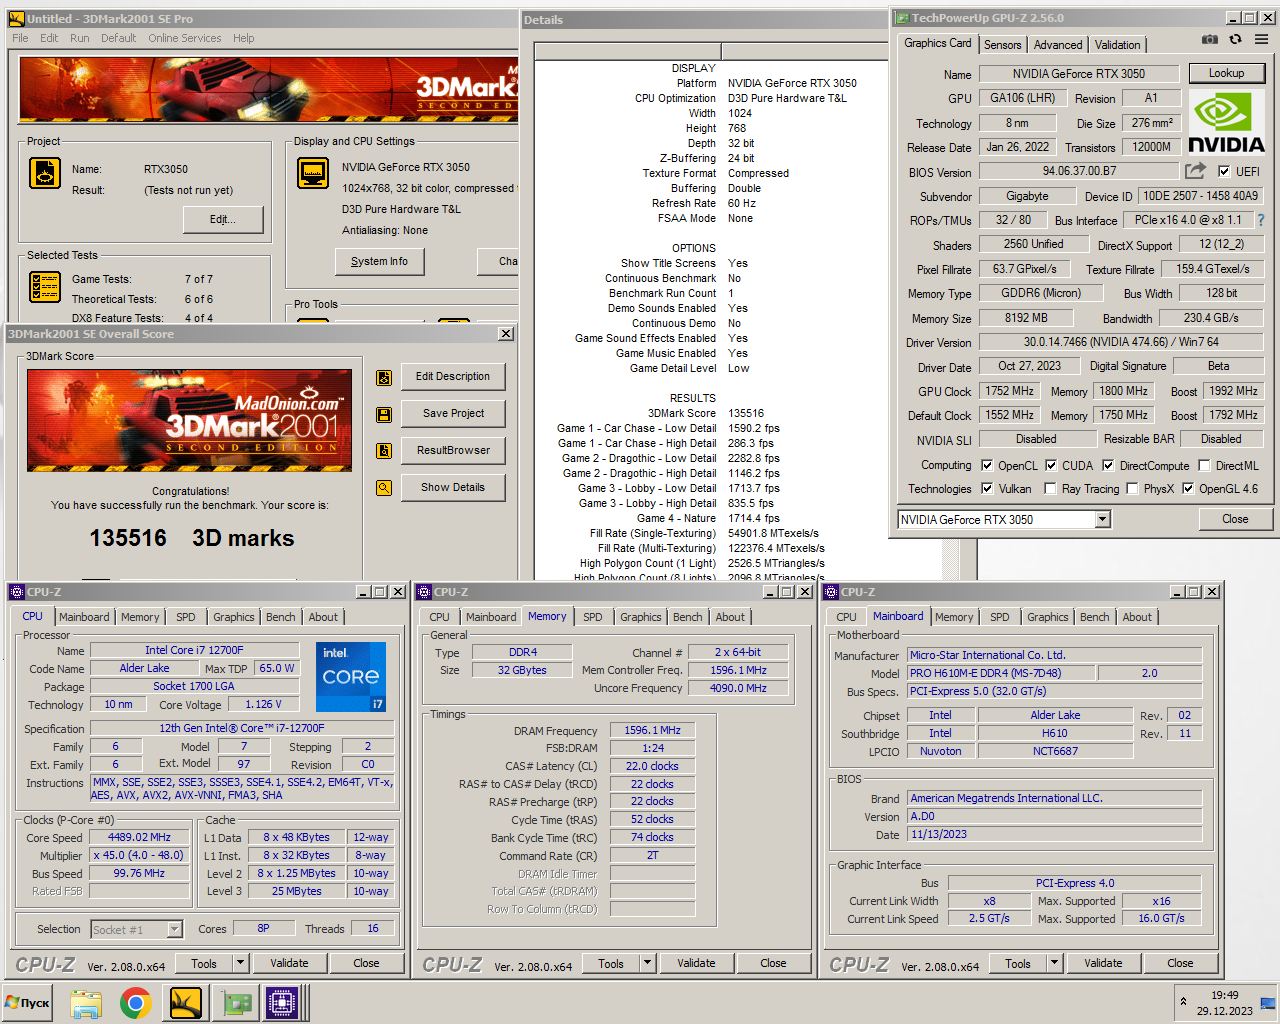Click the GPU-Z Name field NVIDIA GeForce RTX 3050
This screenshot has height=1024, width=1280.
pyautogui.click(x=1078, y=73)
